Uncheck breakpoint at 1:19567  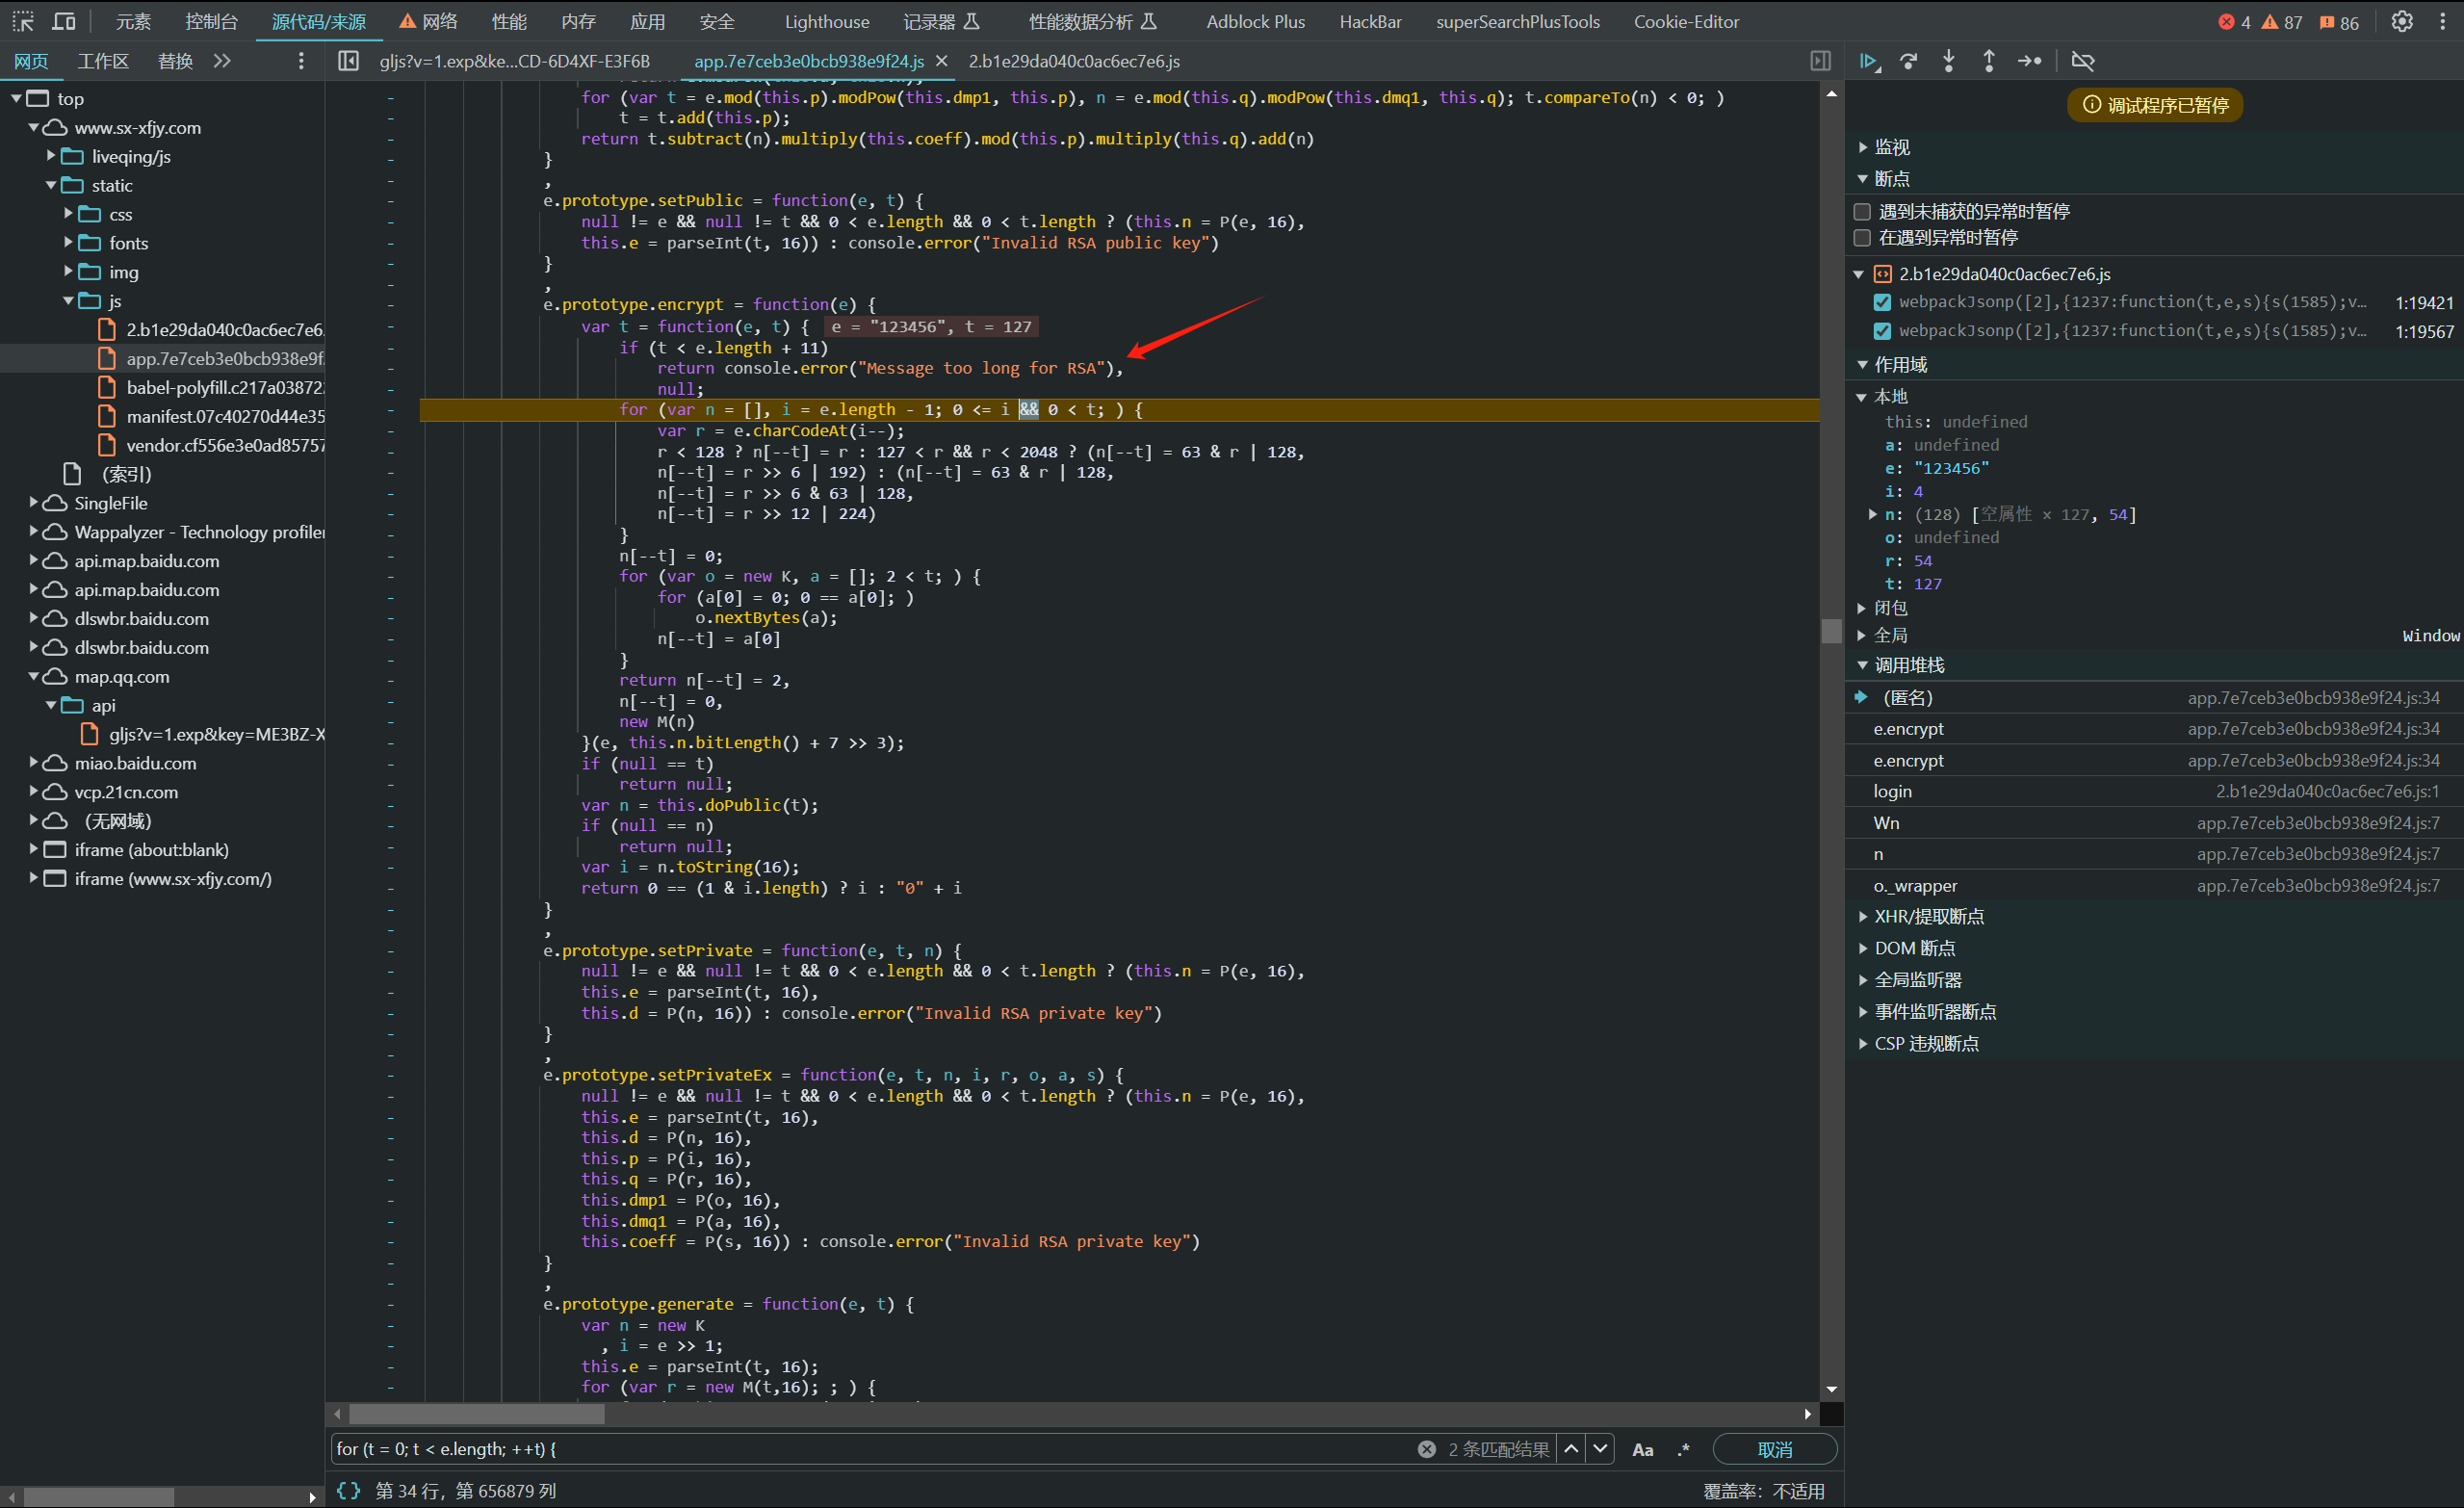1882,331
